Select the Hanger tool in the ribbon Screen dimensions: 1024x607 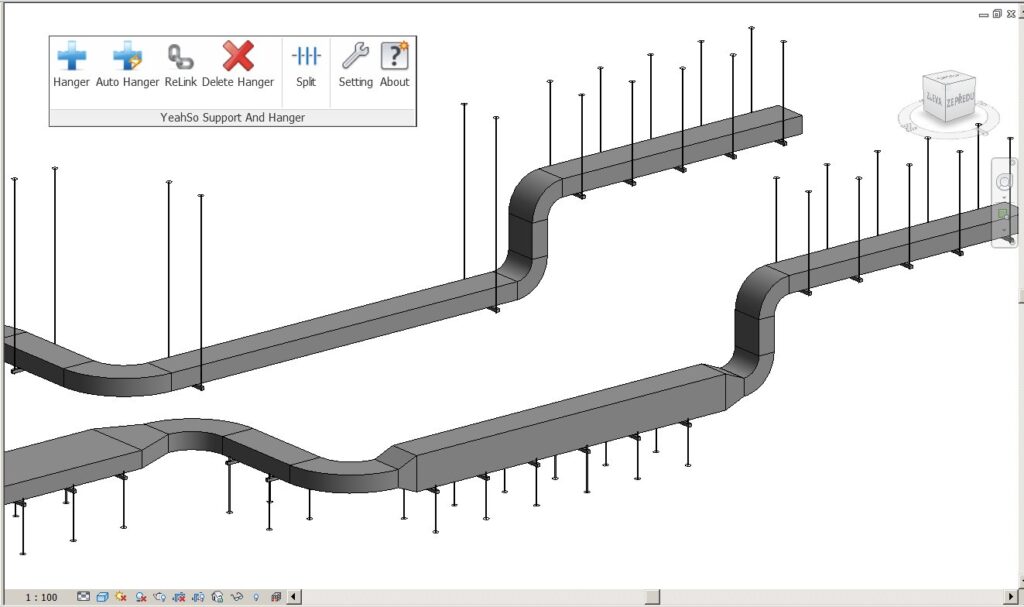click(x=71, y=65)
